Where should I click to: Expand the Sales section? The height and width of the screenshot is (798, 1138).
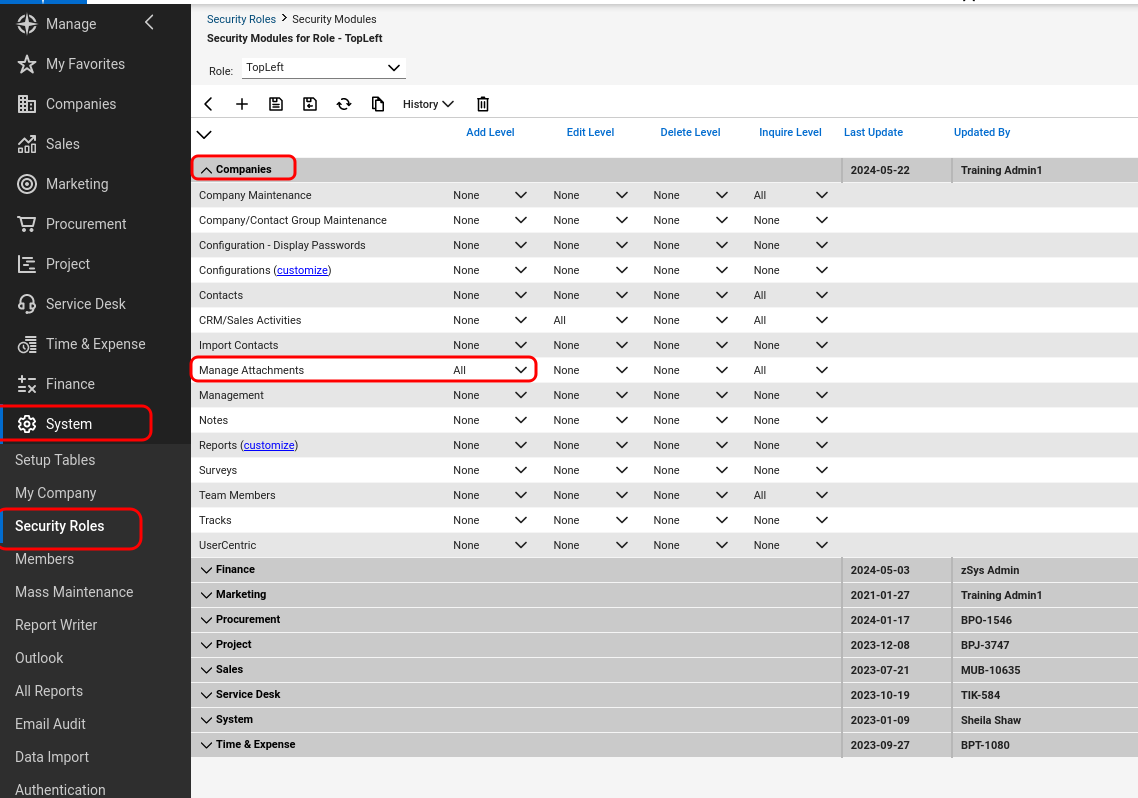207,670
